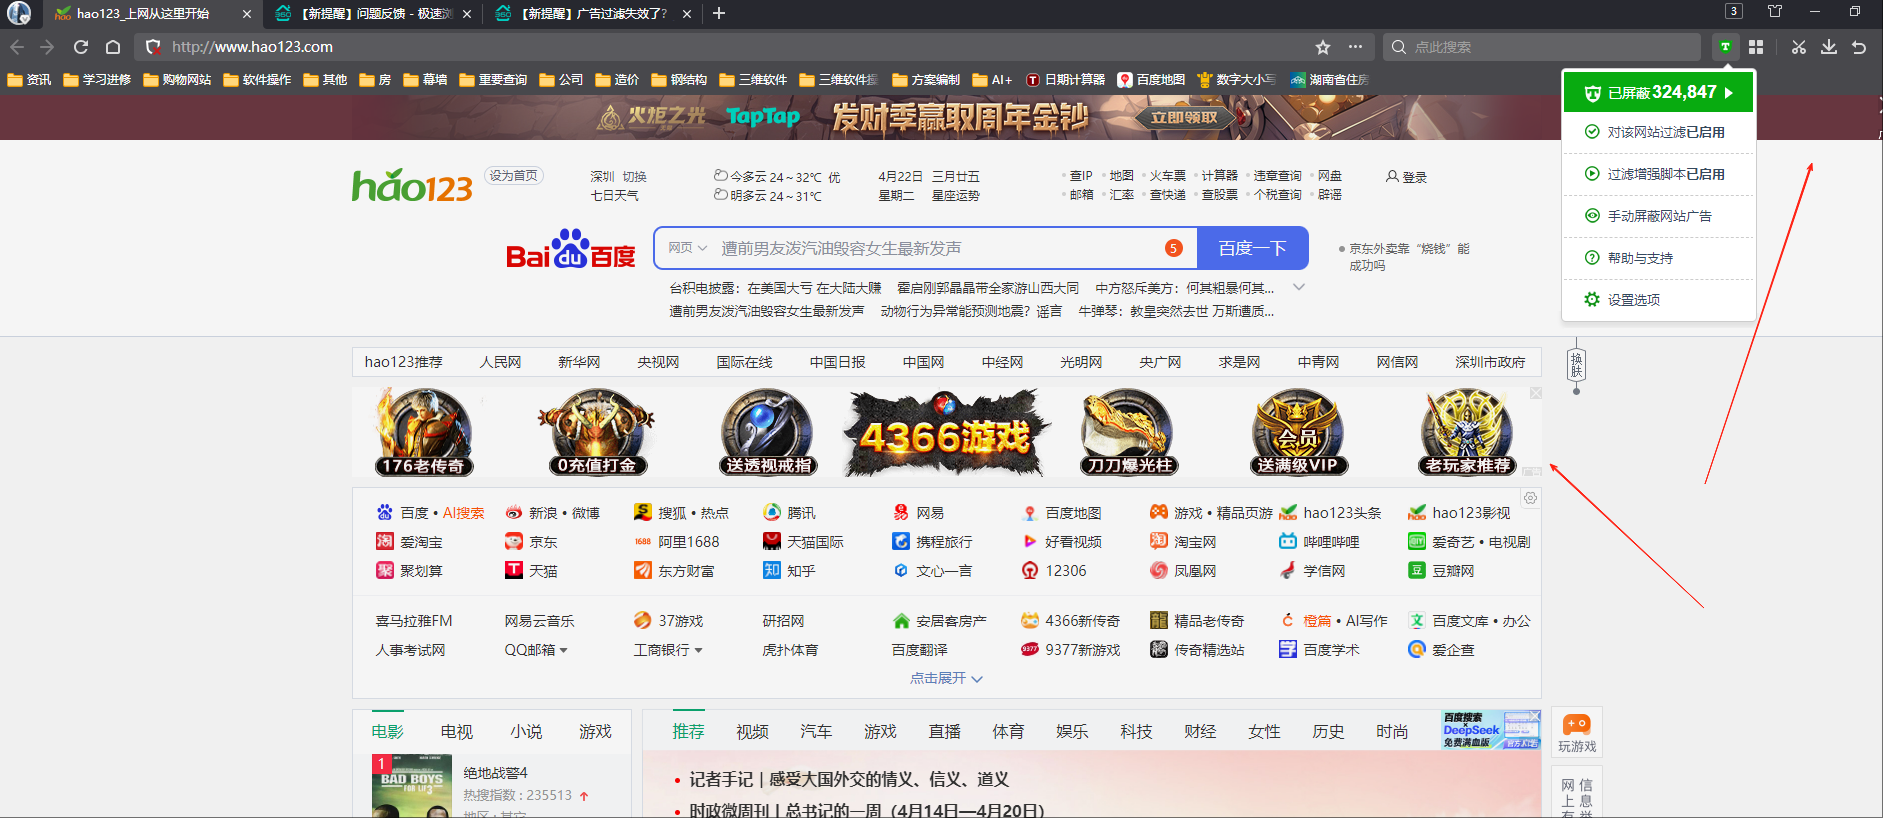The width and height of the screenshot is (1883, 818).
Task: Click the scissors screenshot tool icon
Action: 1799,47
